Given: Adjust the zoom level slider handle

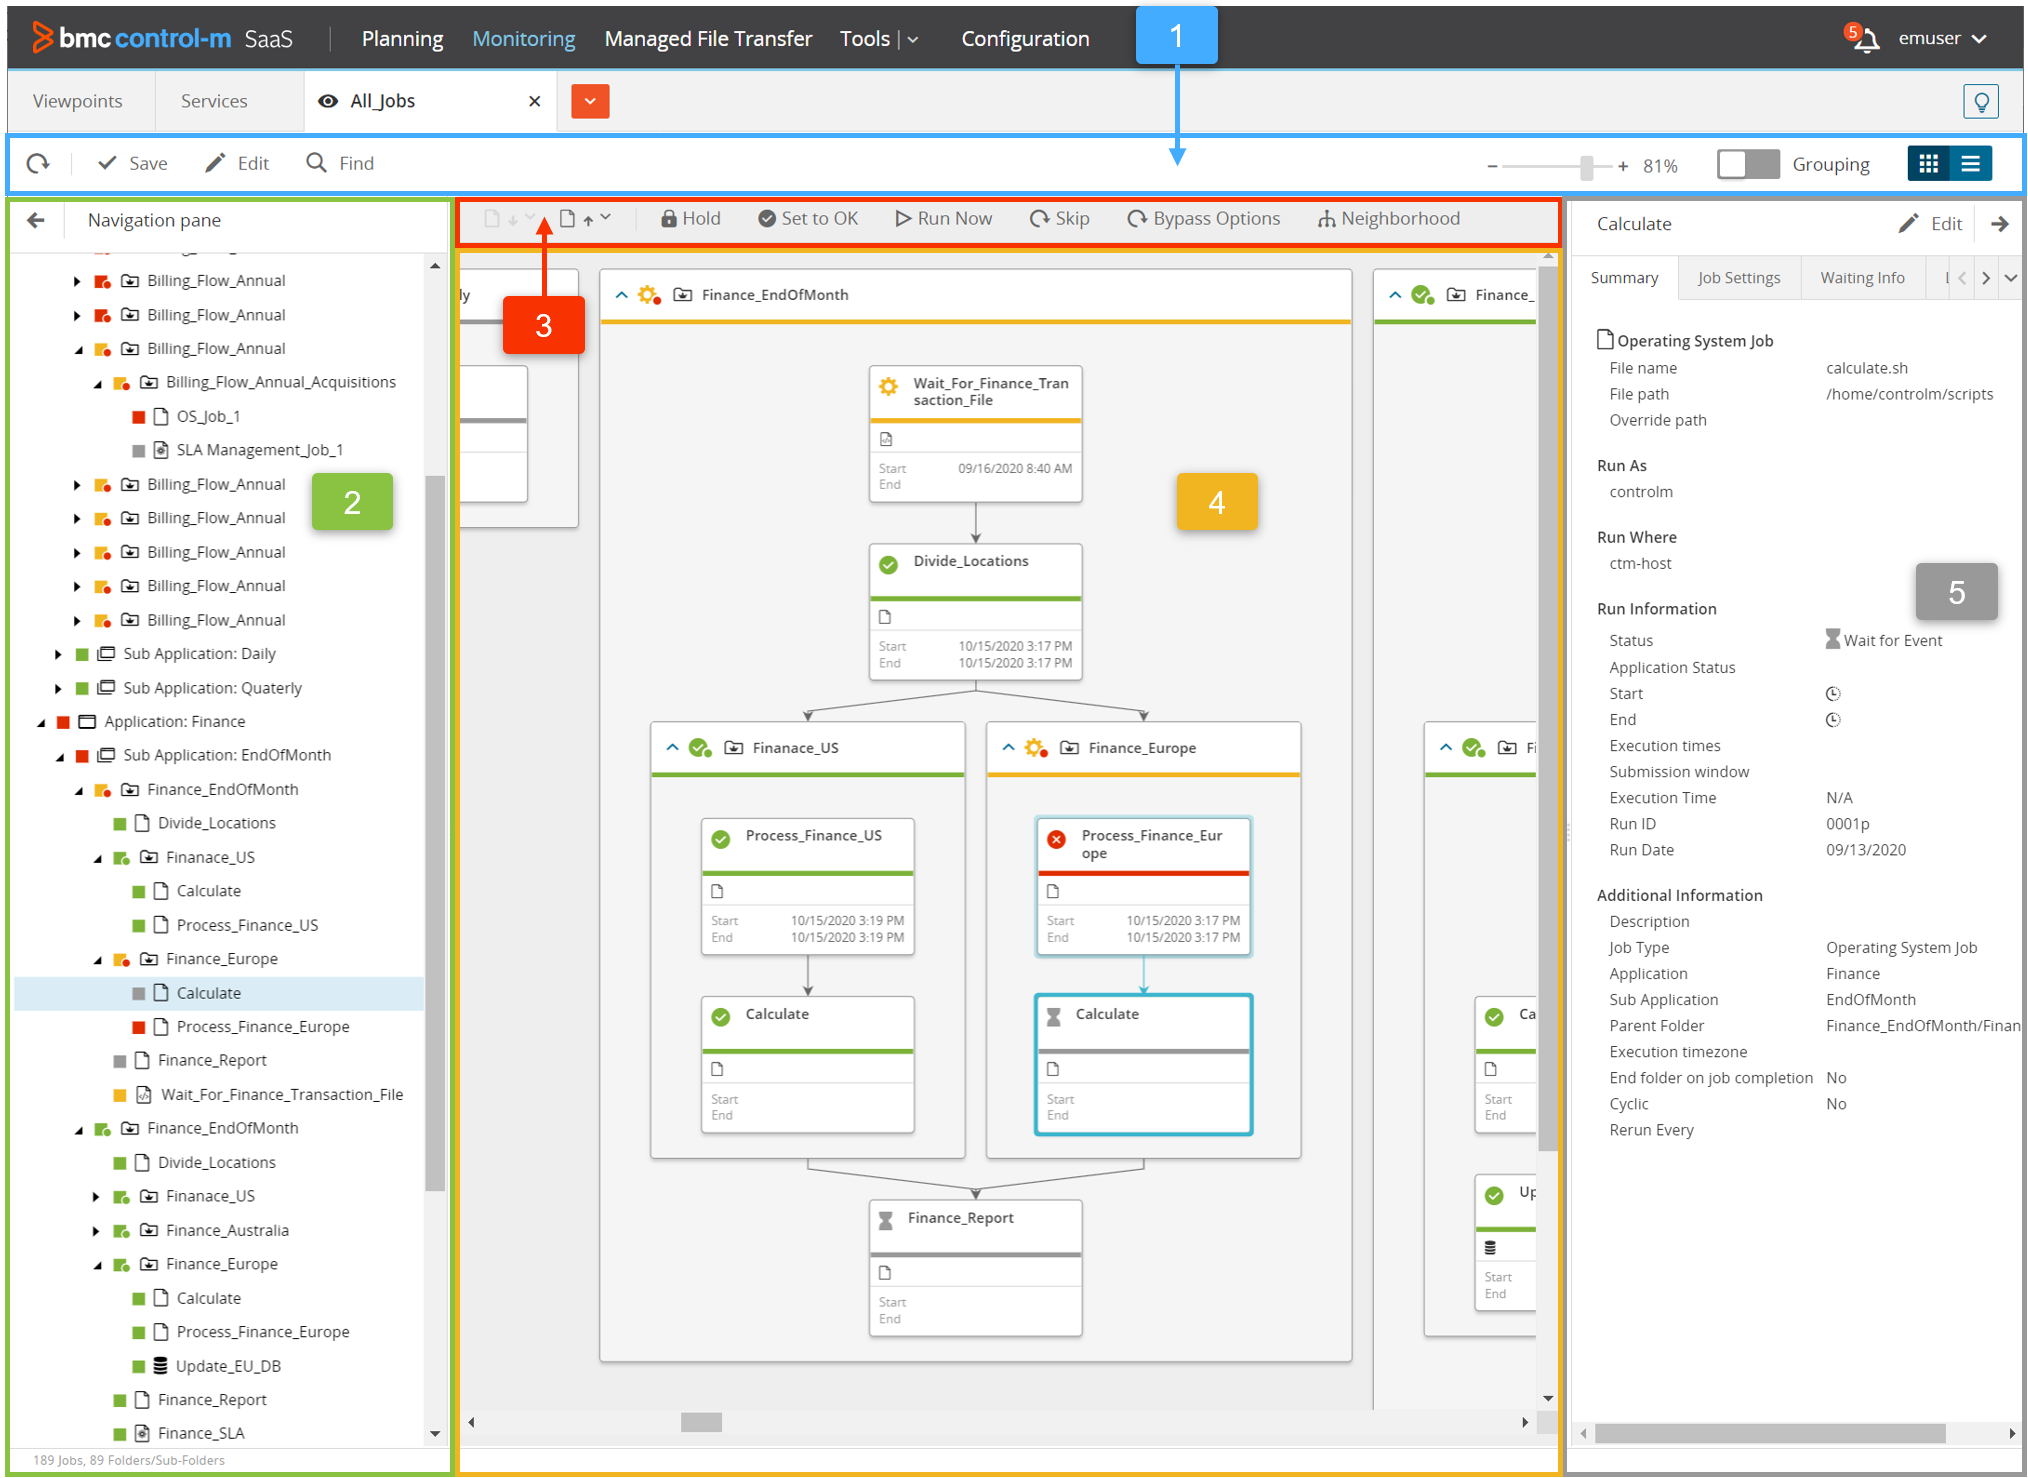Looking at the screenshot, I should pos(1586,167).
